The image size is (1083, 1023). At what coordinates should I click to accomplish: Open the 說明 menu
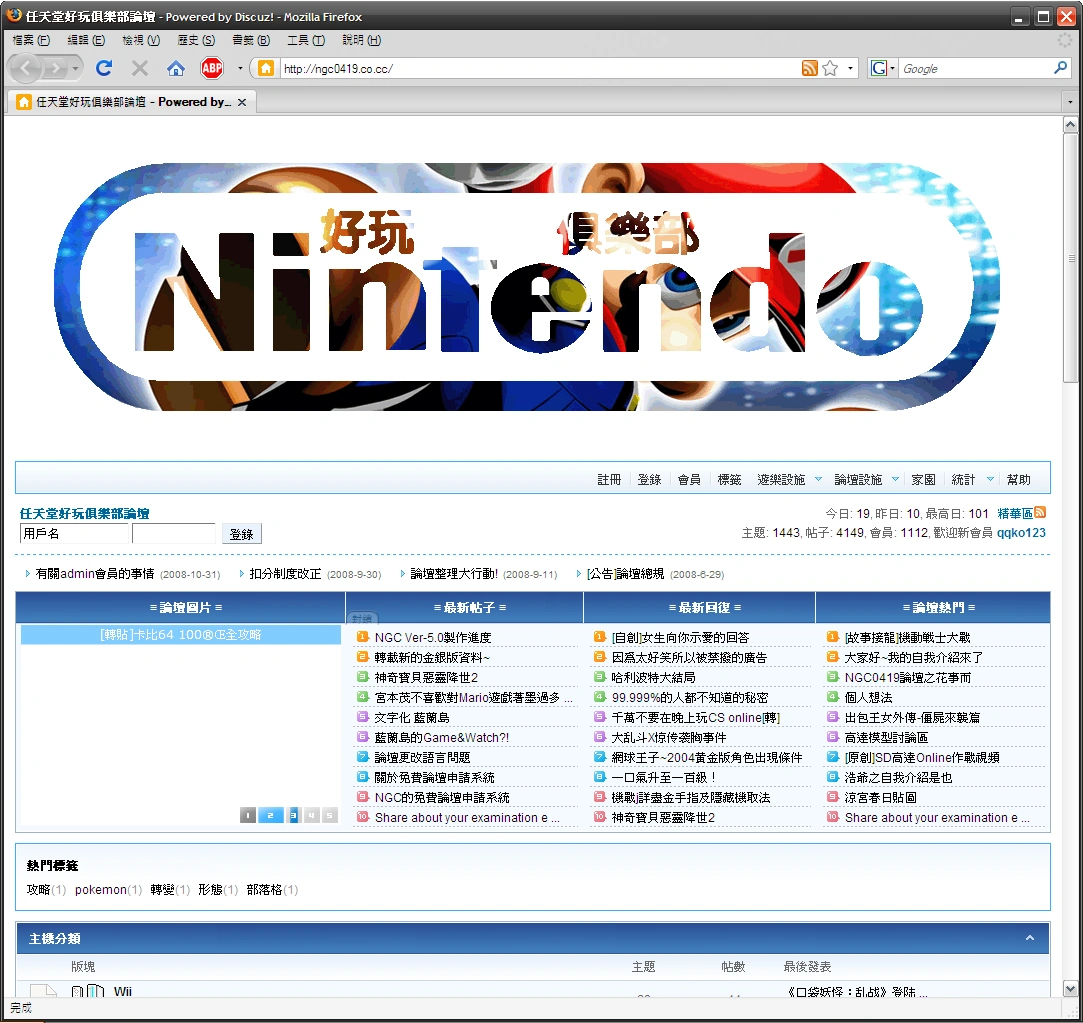tap(361, 40)
